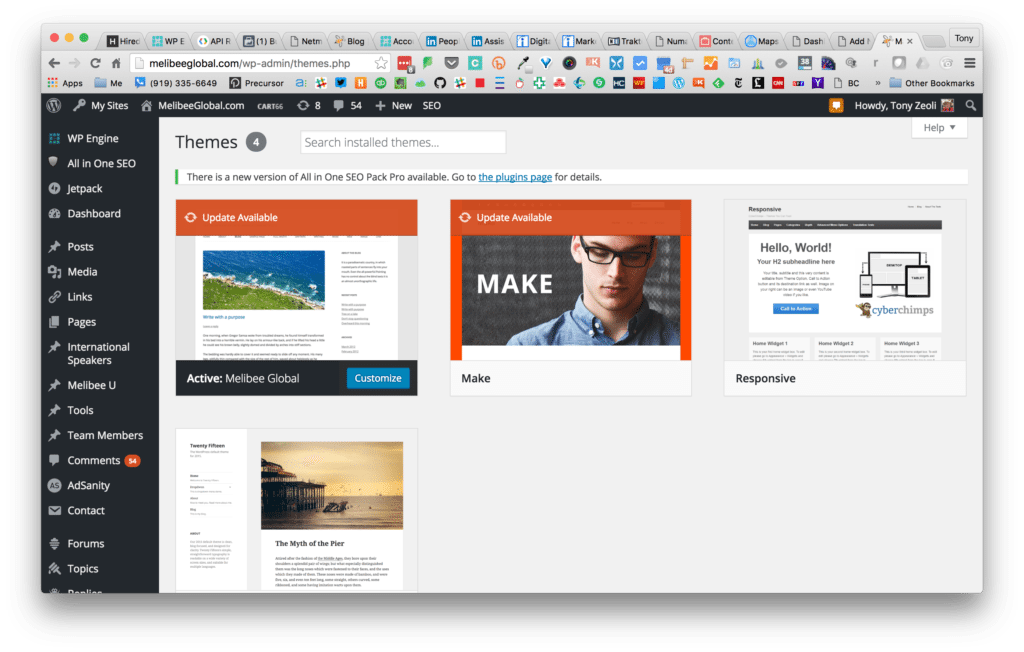Open the Twenty Fifteen theme thumbnail
Image resolution: width=1024 pixels, height=652 pixels.
pyautogui.click(x=296, y=511)
